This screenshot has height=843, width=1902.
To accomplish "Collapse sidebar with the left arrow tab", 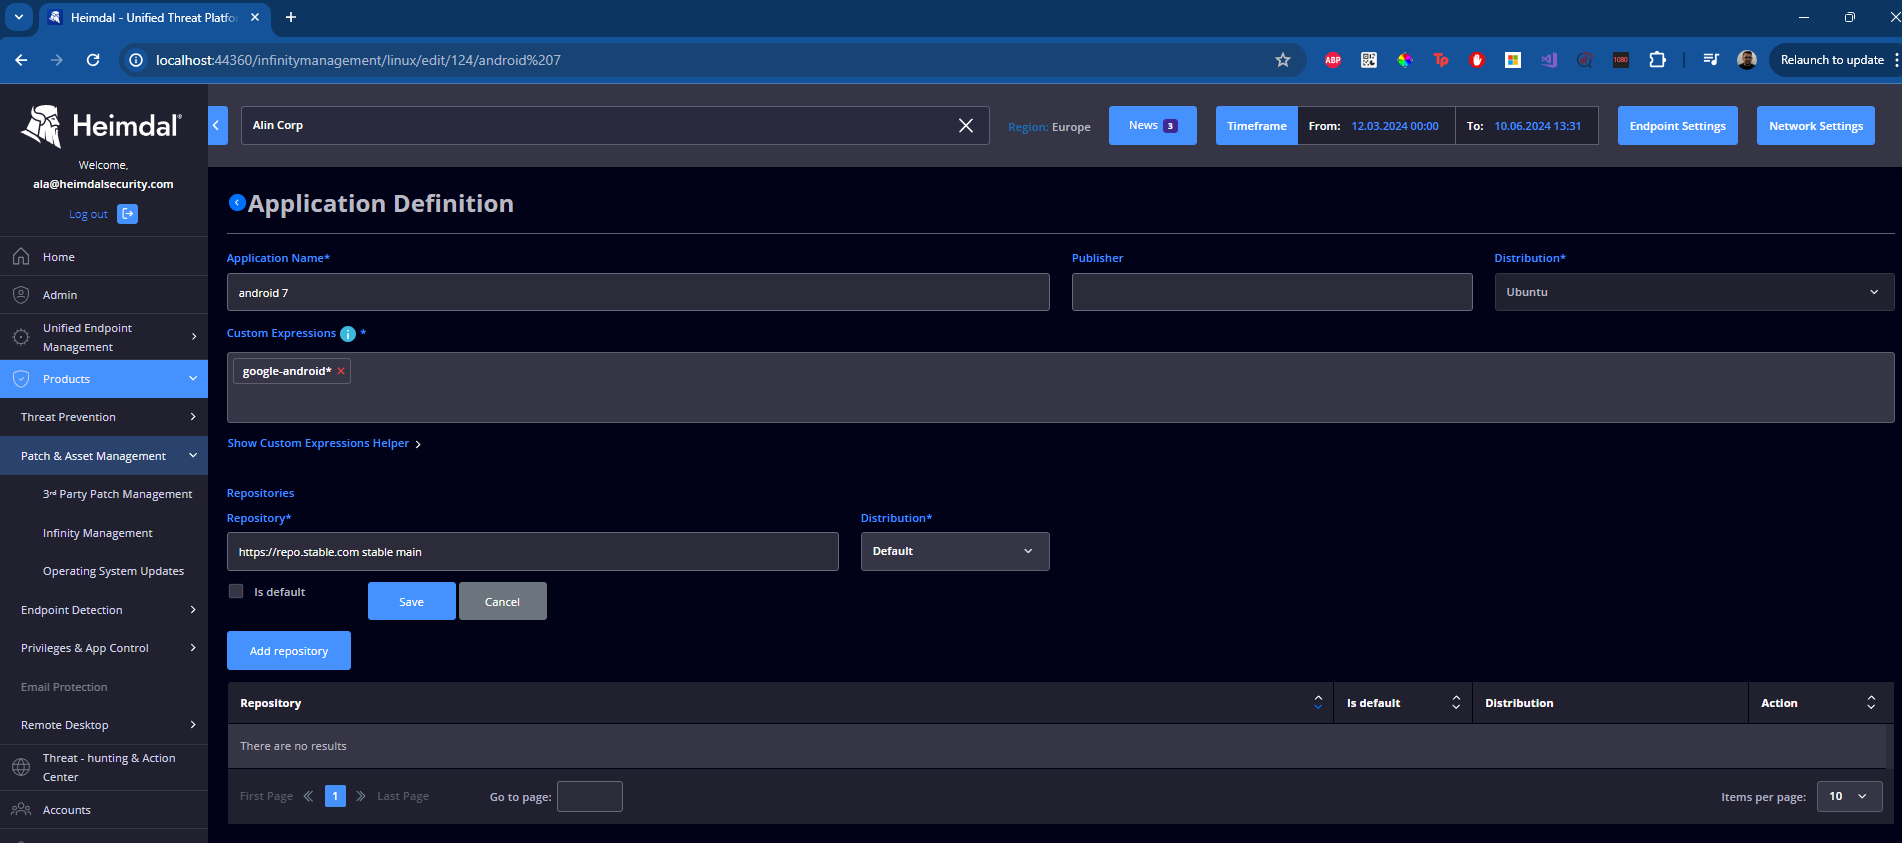I will click(217, 125).
